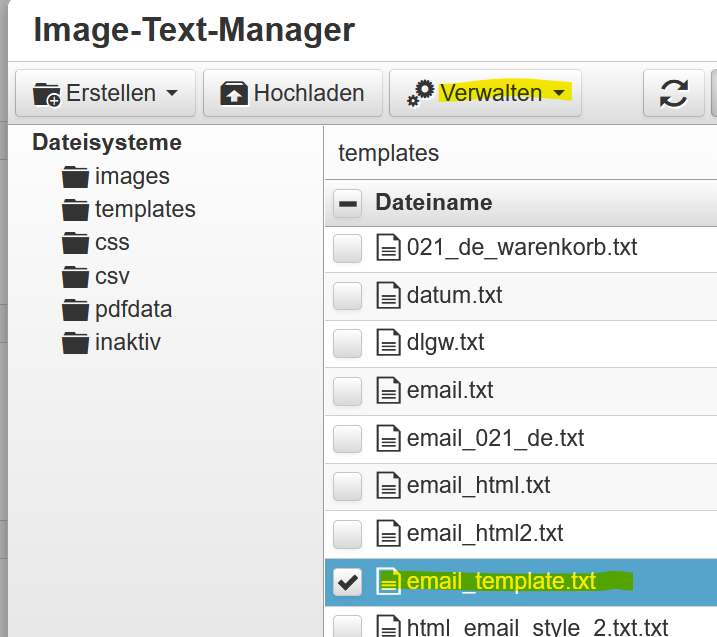
Task: Click the file icon of dlgw.txt
Action: click(x=387, y=342)
